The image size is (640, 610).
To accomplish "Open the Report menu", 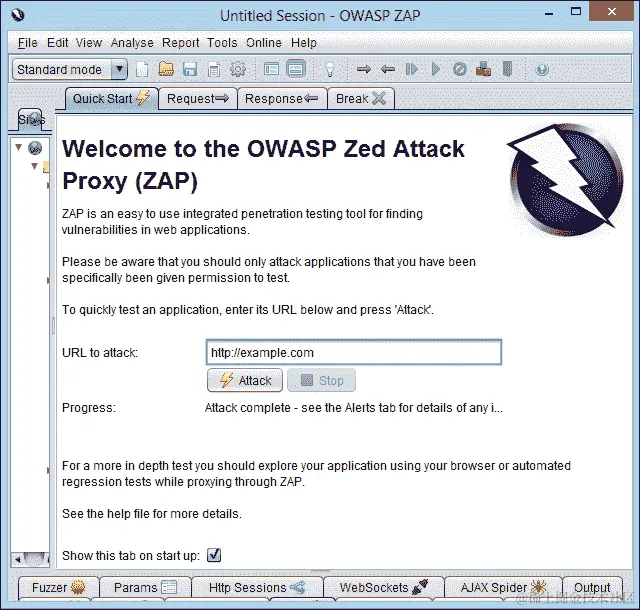I will pos(180,43).
